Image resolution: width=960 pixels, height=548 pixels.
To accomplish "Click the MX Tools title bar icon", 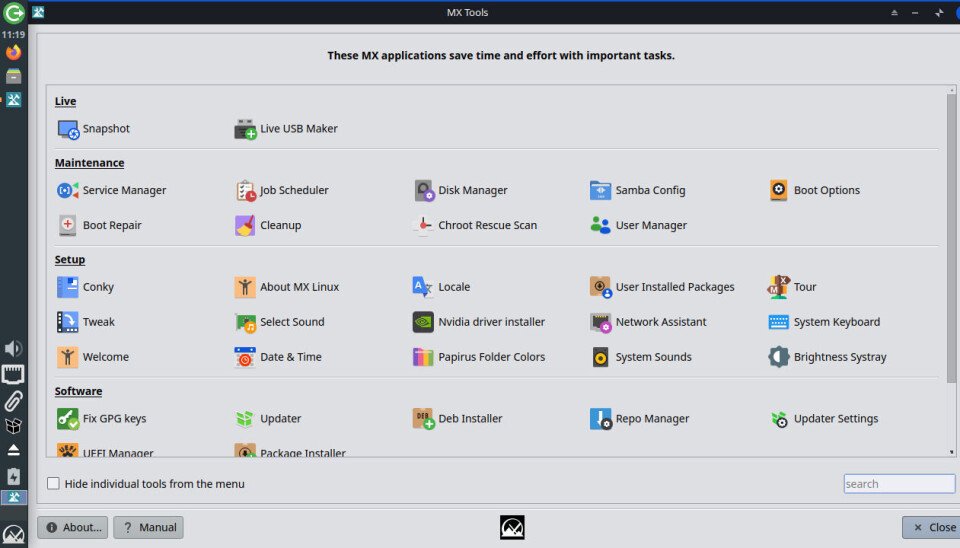I will point(38,12).
